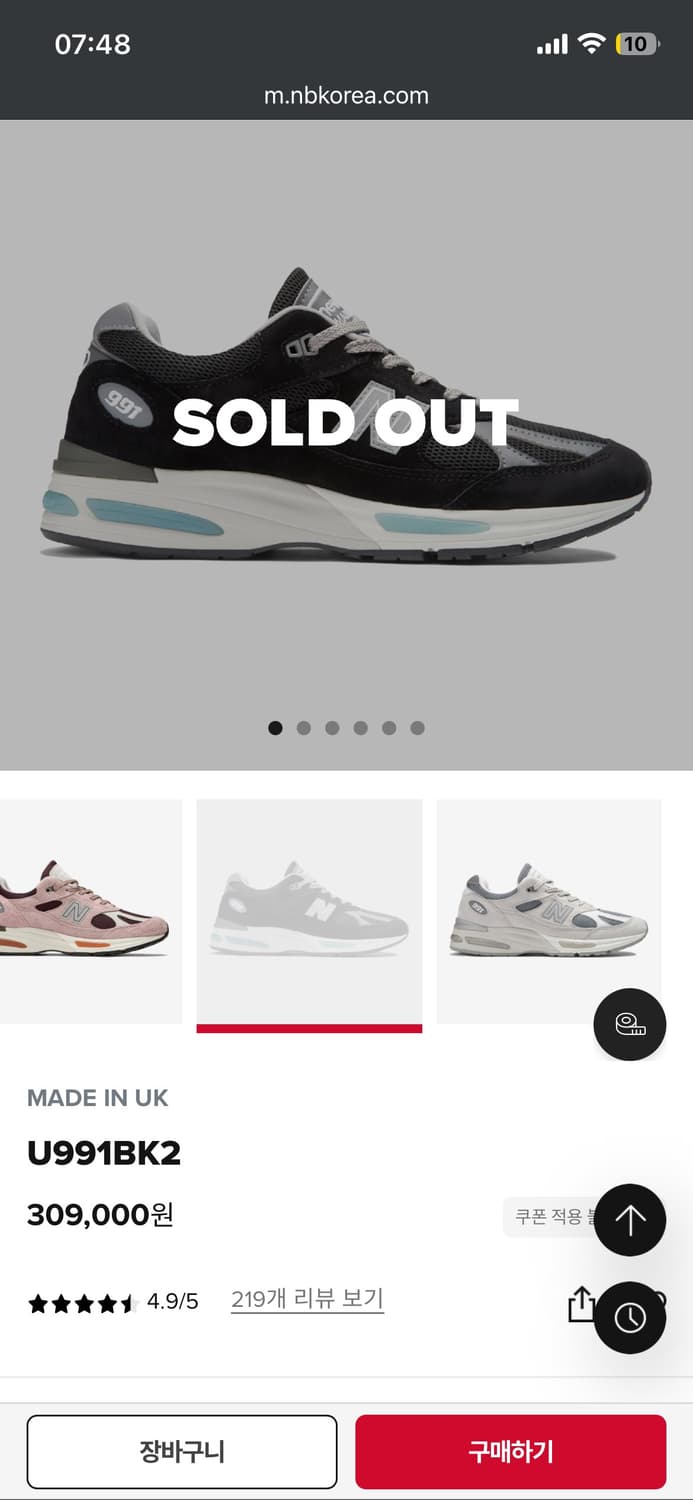Go to third image carousel dot

click(332, 728)
